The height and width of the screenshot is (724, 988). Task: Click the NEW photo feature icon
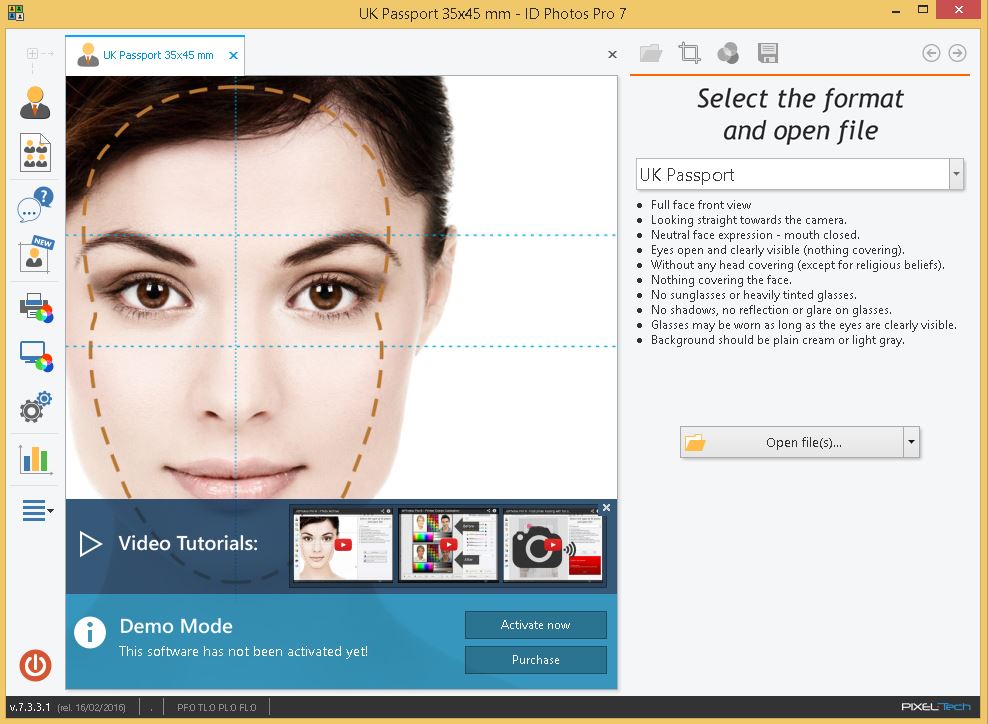pyautogui.click(x=36, y=254)
